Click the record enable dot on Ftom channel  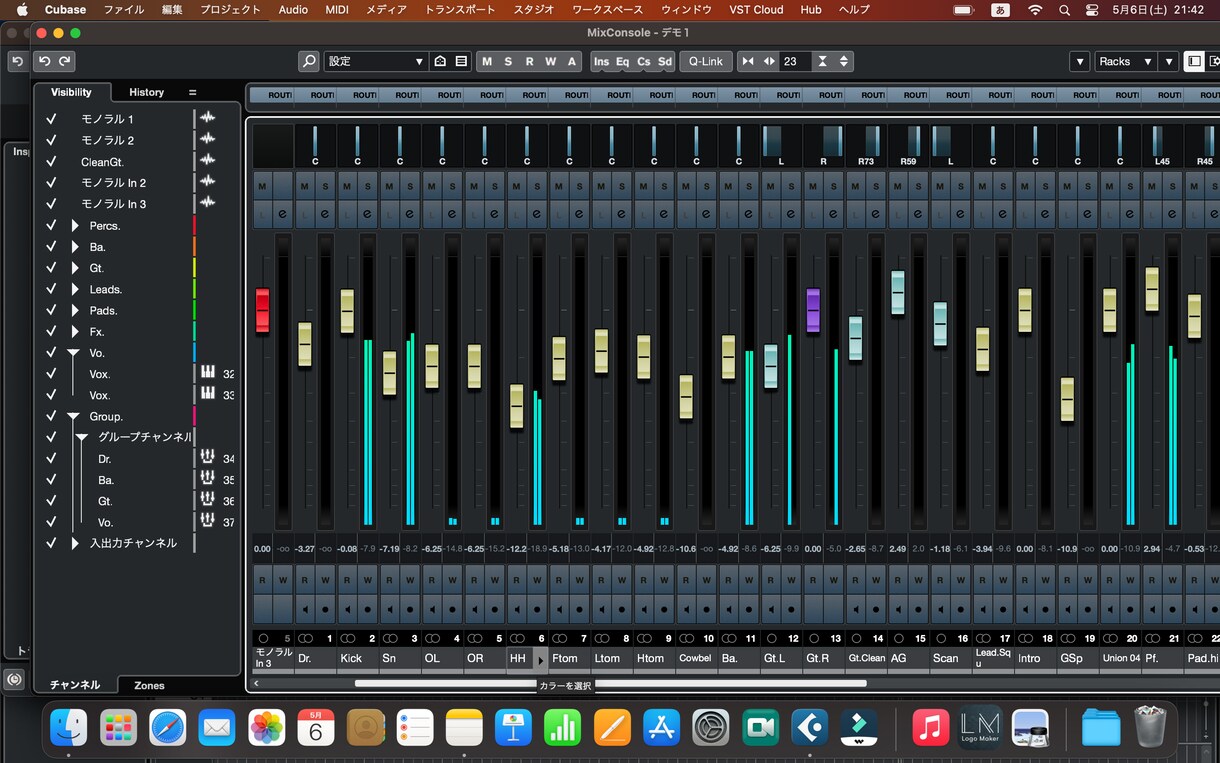click(x=580, y=608)
